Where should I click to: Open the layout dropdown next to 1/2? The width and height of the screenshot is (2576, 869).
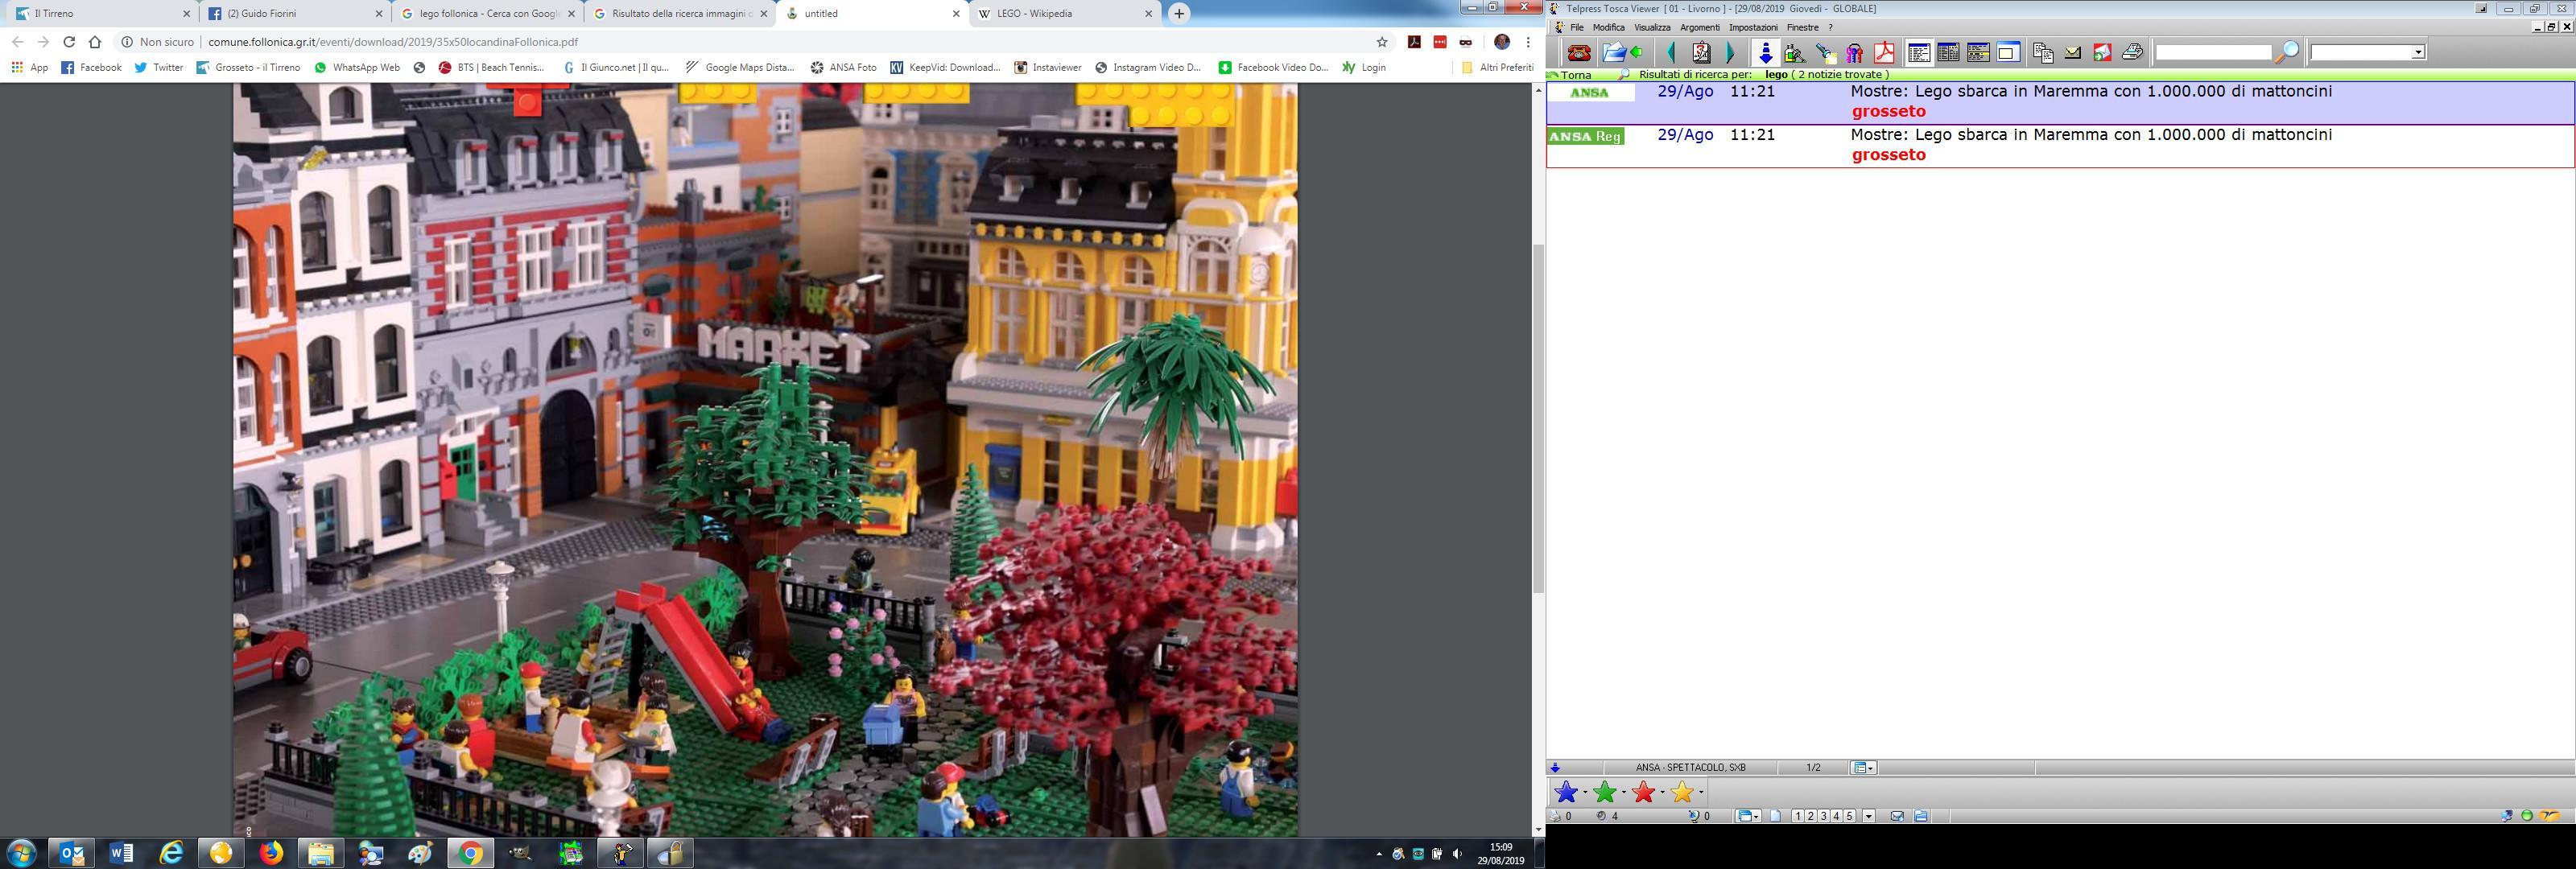1864,768
